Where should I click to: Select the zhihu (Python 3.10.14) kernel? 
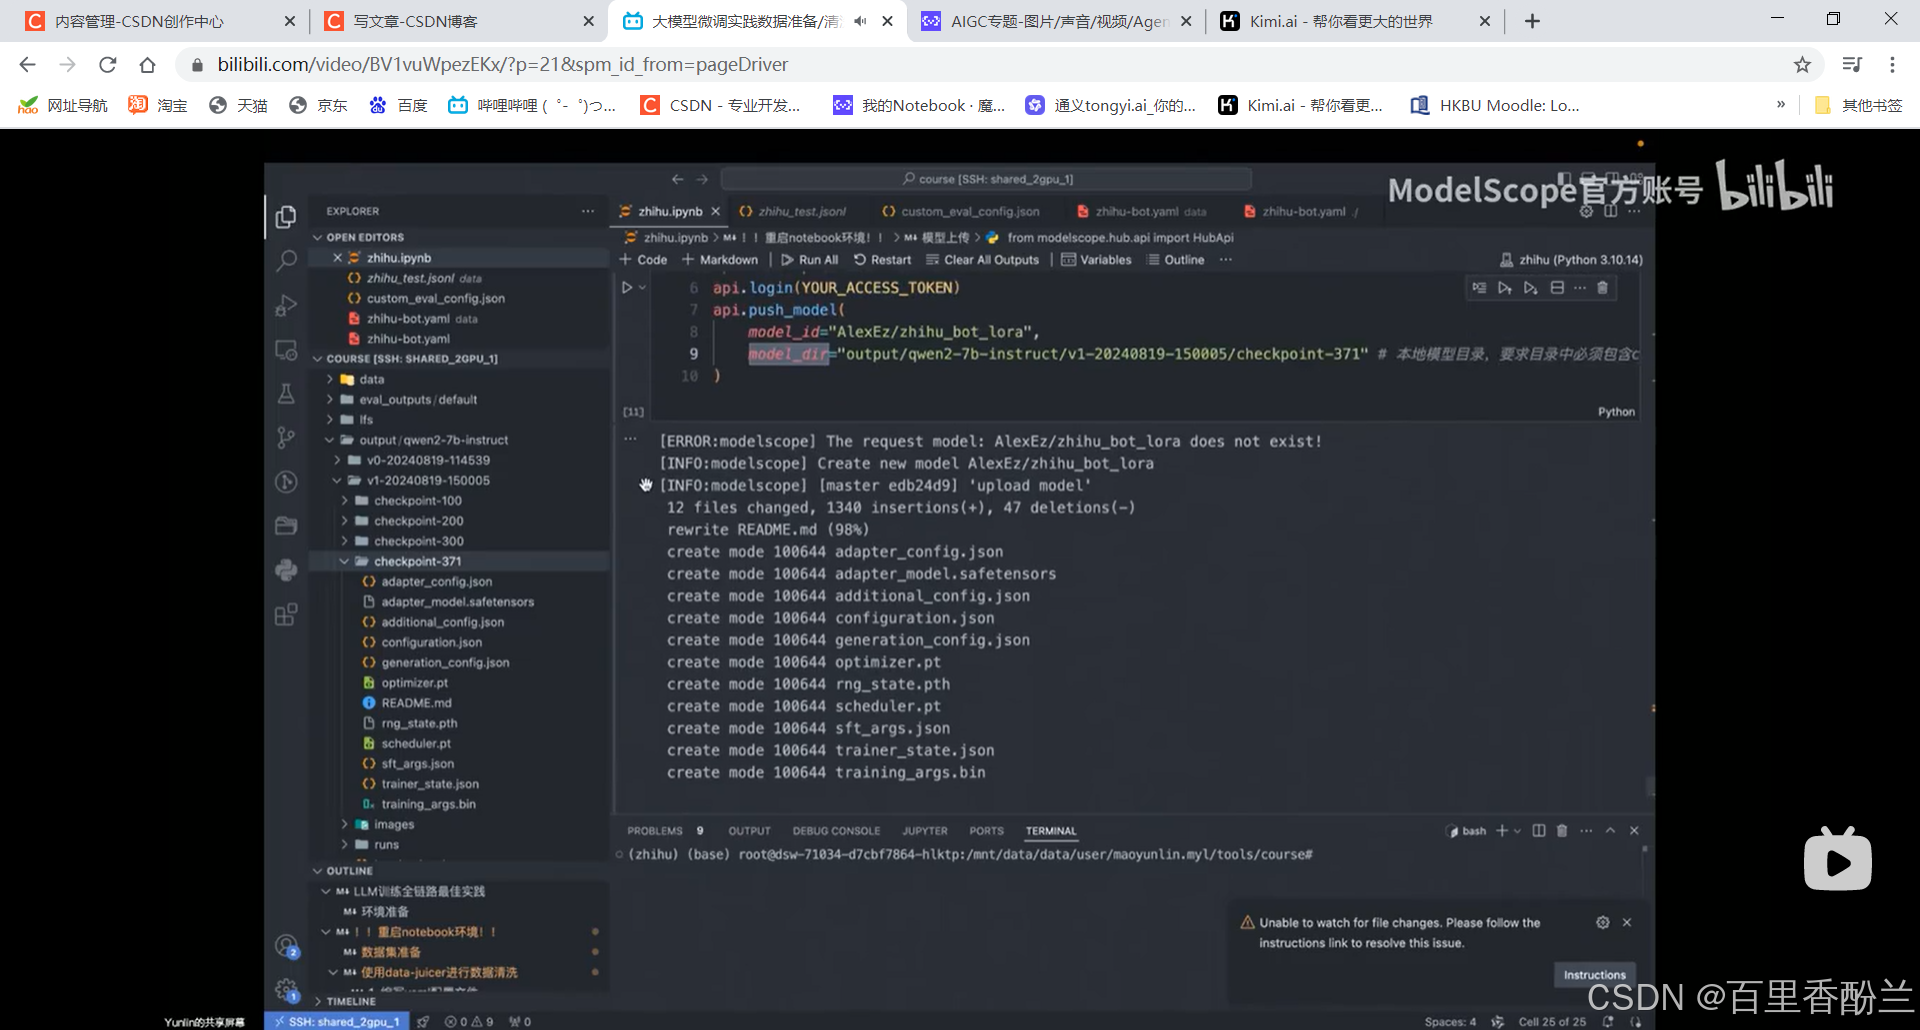[1571, 260]
